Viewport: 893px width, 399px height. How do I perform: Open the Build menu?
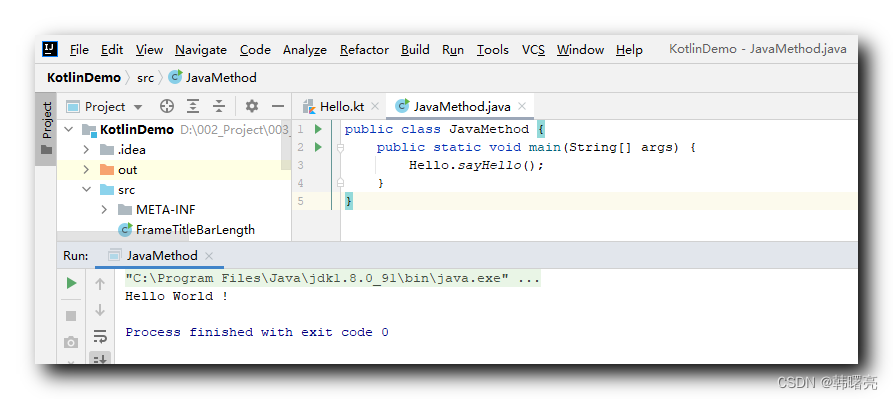coord(415,50)
